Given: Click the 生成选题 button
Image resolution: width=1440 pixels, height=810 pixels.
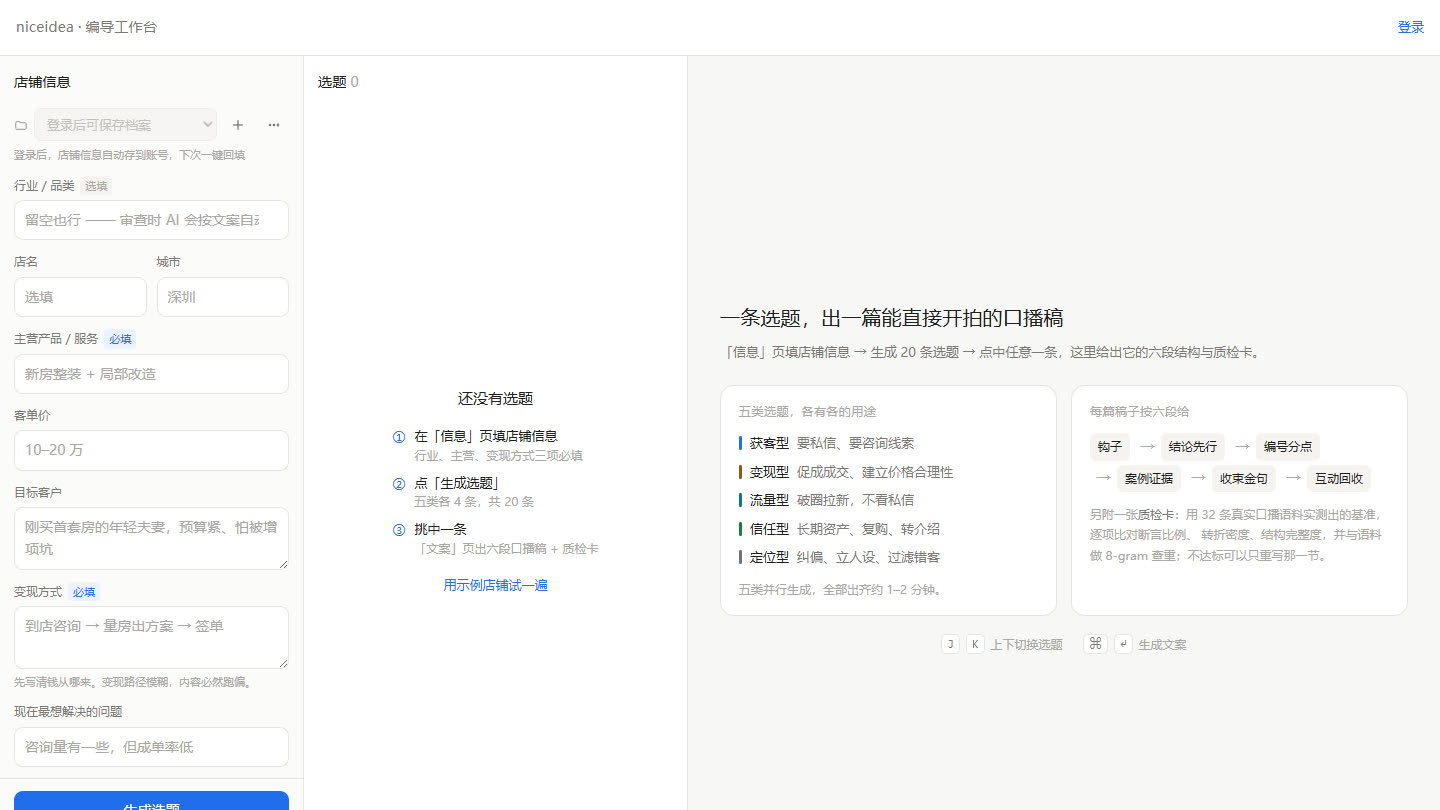Looking at the screenshot, I should pos(151,801).
